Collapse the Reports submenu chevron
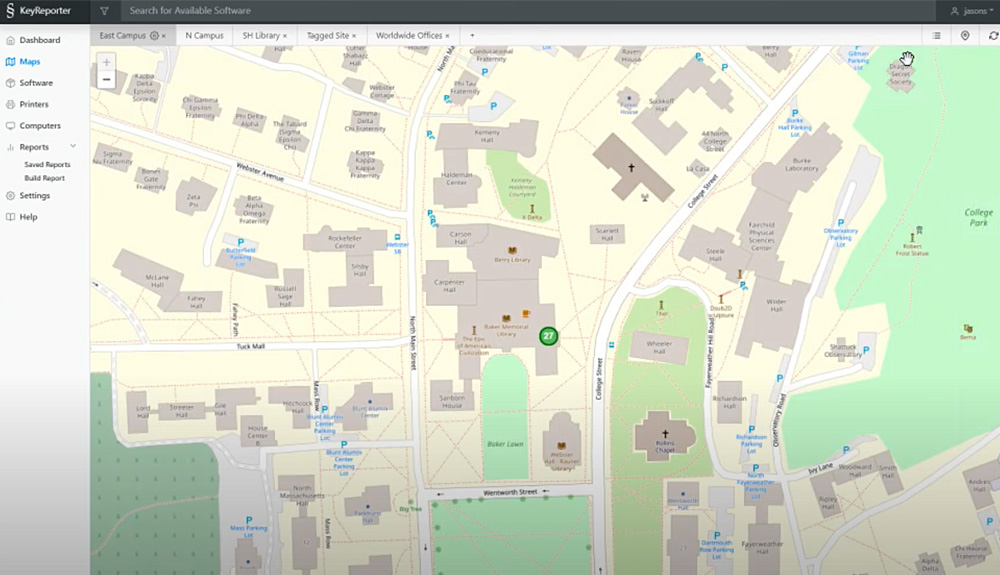 pyautogui.click(x=73, y=147)
